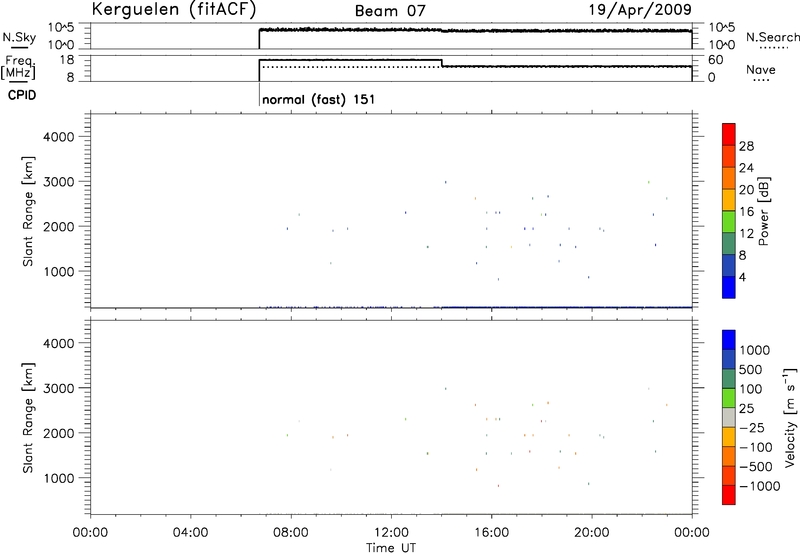Click the 'Kerguelen (fitACF)' title
This screenshot has width=800, height=554.
[x=174, y=10]
